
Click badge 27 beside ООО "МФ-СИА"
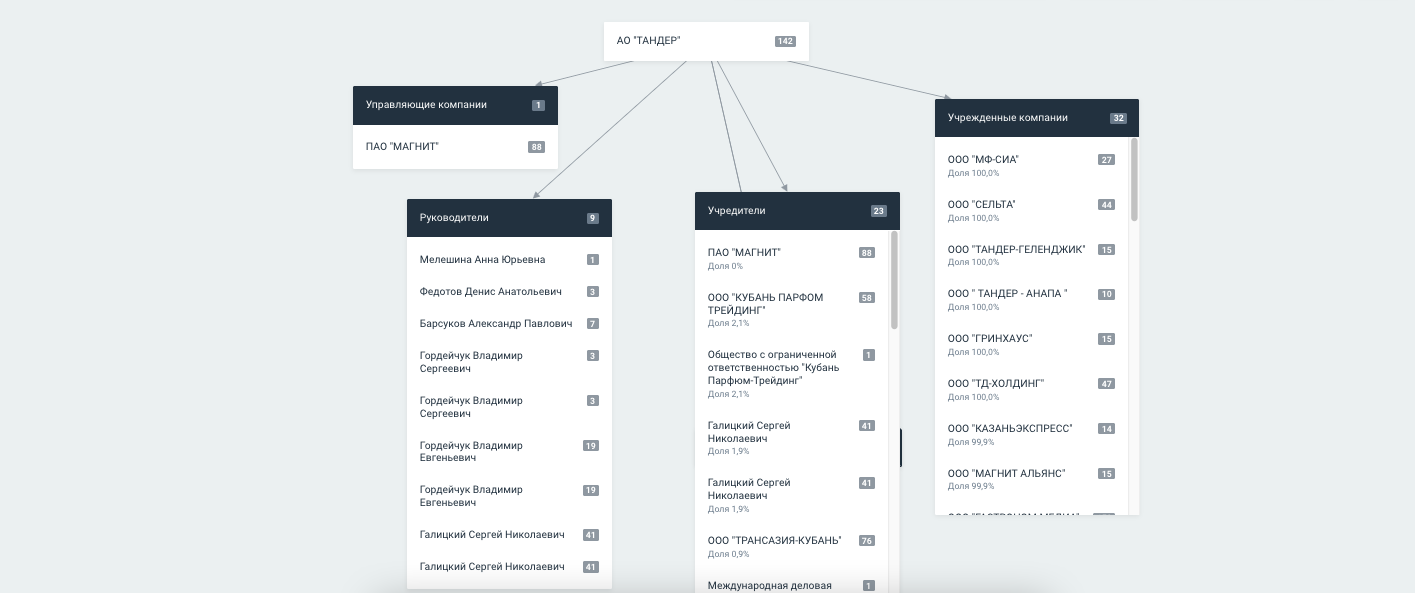tap(1106, 160)
